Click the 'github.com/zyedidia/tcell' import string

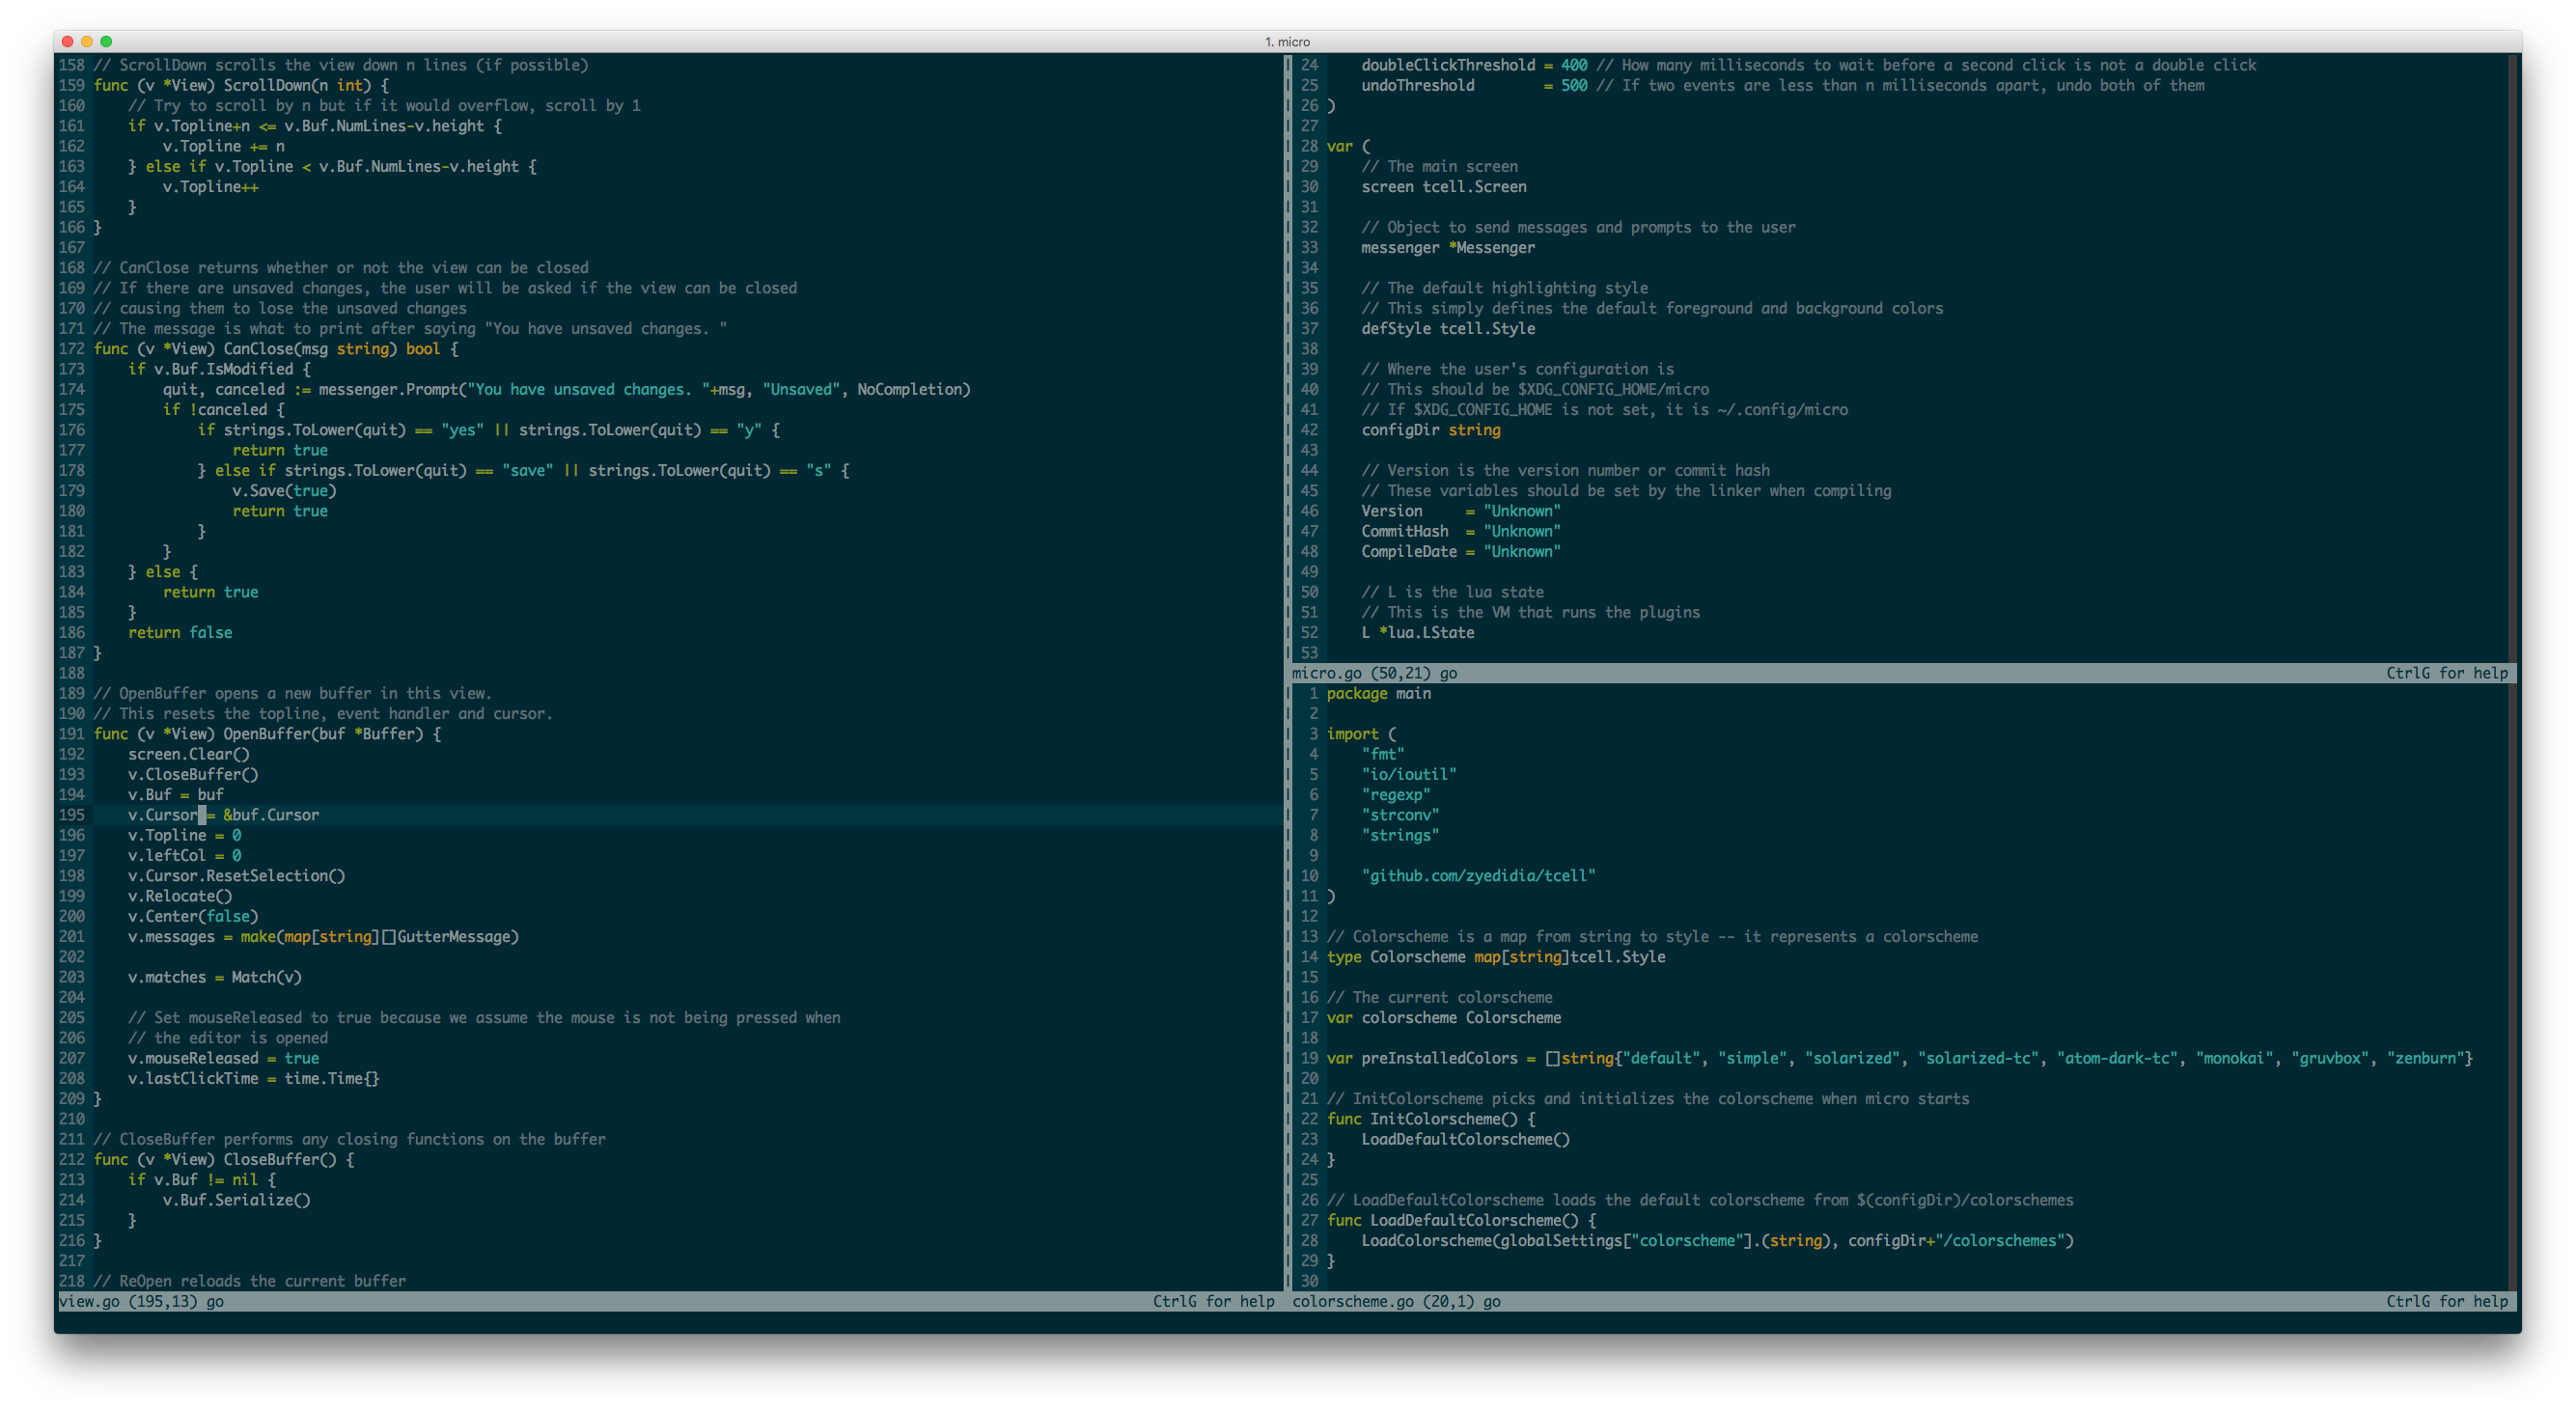coord(1479,875)
